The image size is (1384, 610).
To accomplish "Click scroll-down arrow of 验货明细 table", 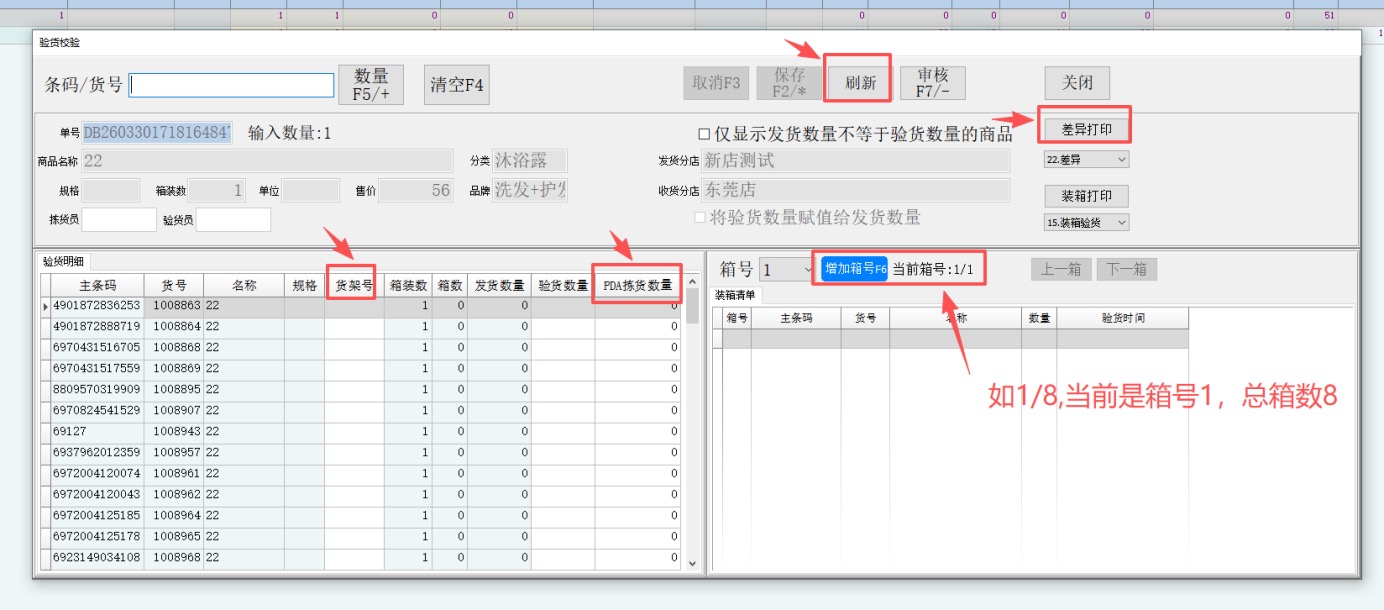I will click(692, 564).
